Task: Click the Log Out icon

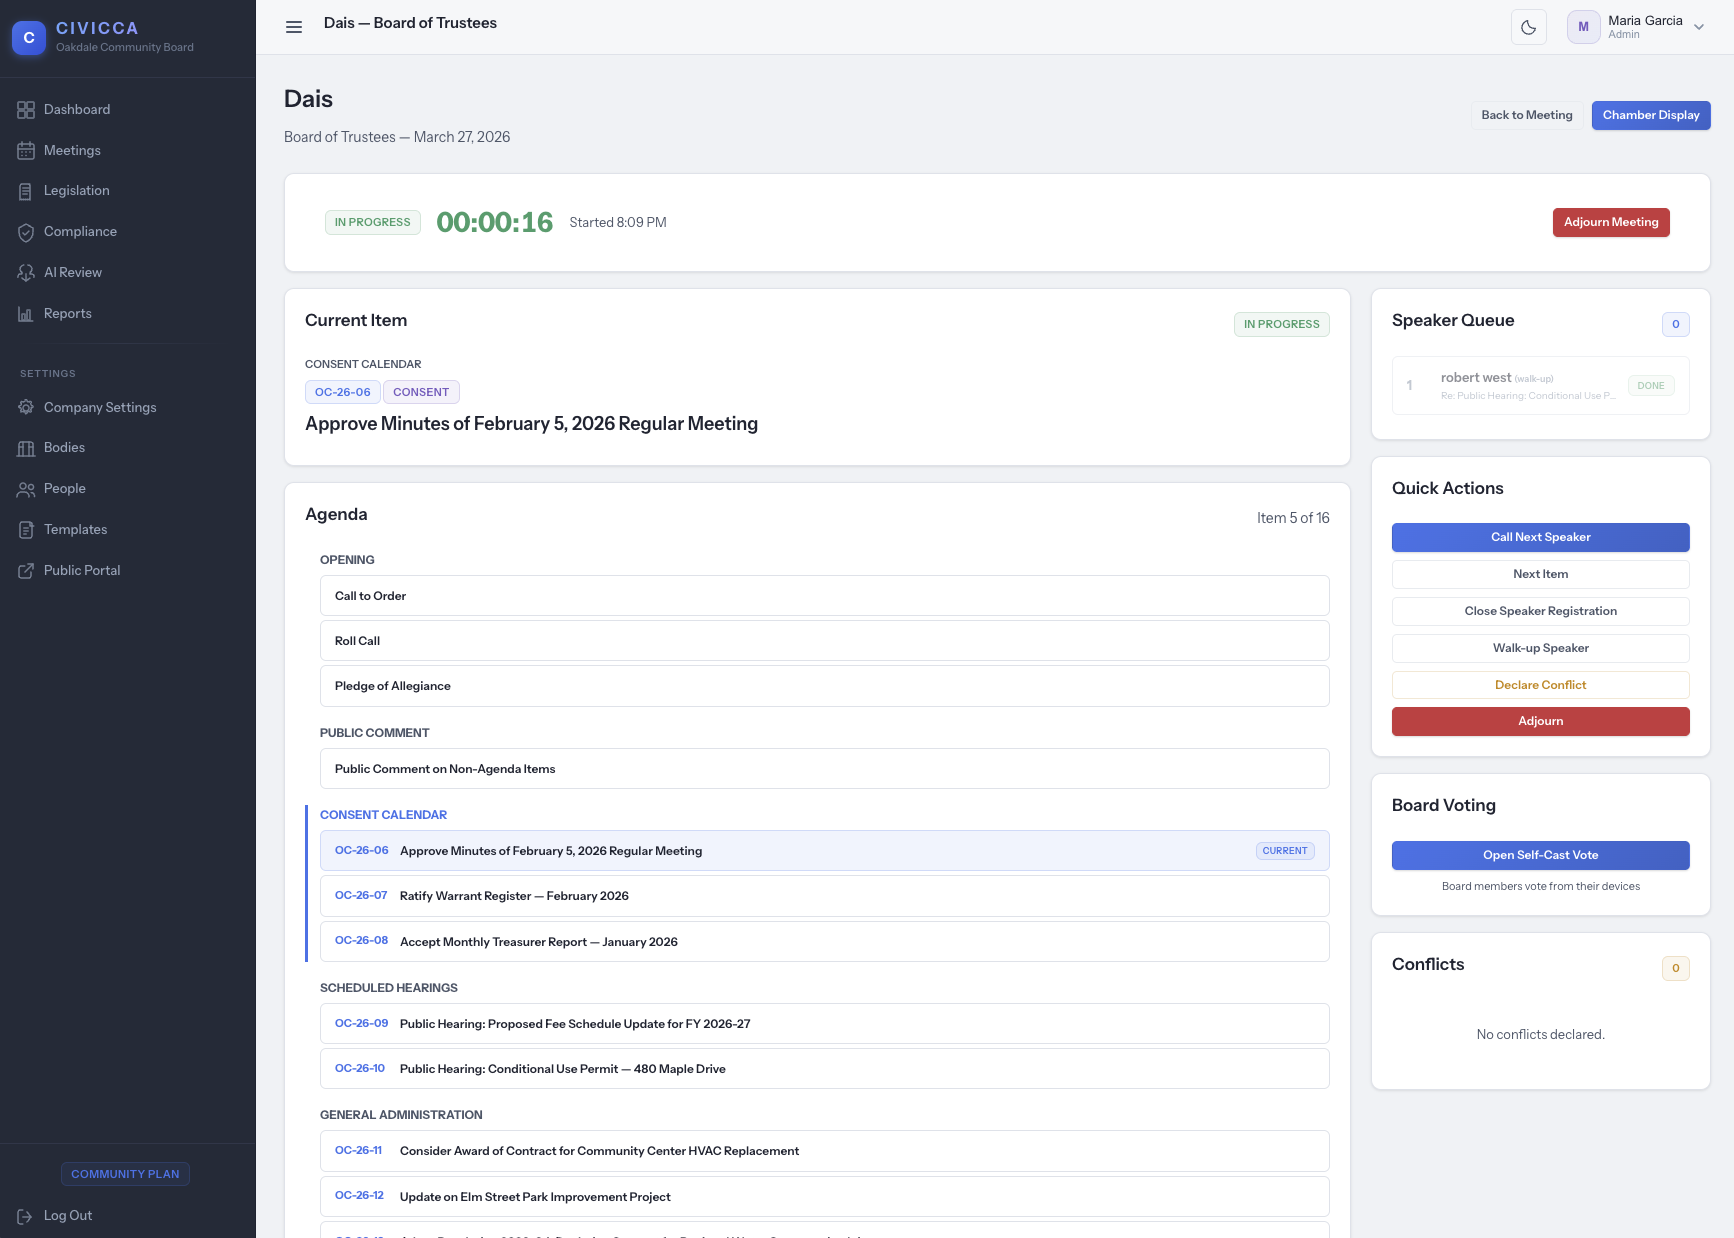Action: [24, 1215]
